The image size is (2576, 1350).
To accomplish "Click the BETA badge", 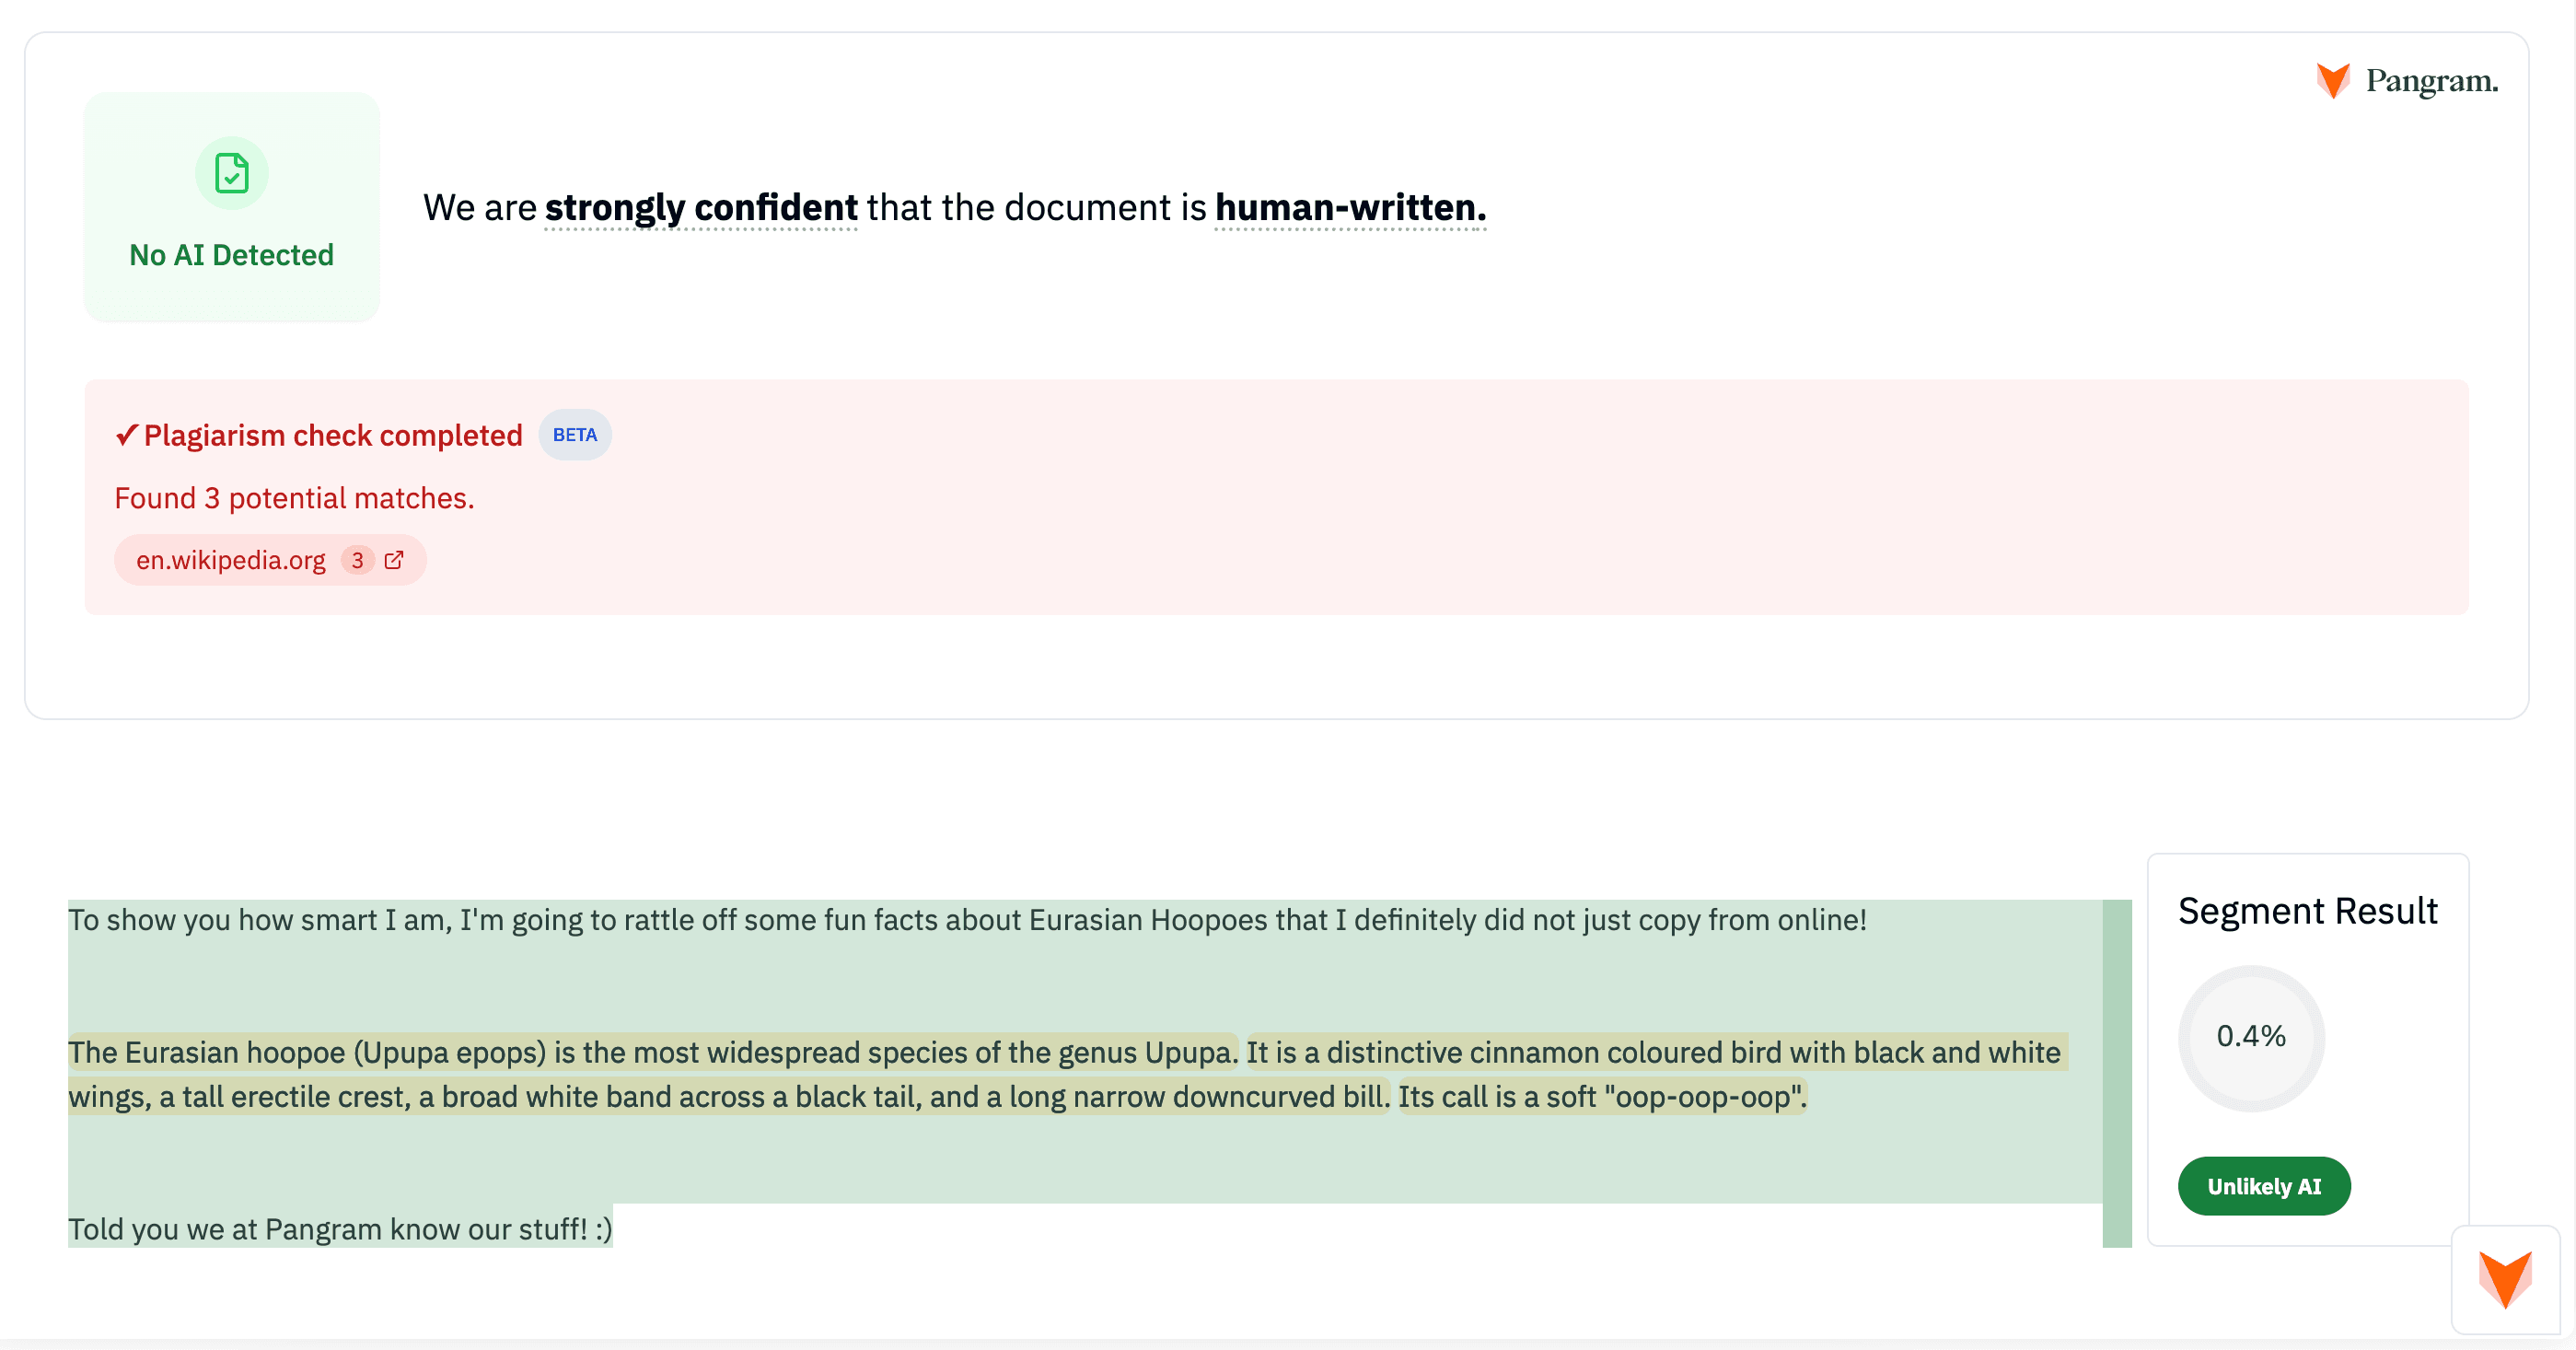I will coord(574,435).
